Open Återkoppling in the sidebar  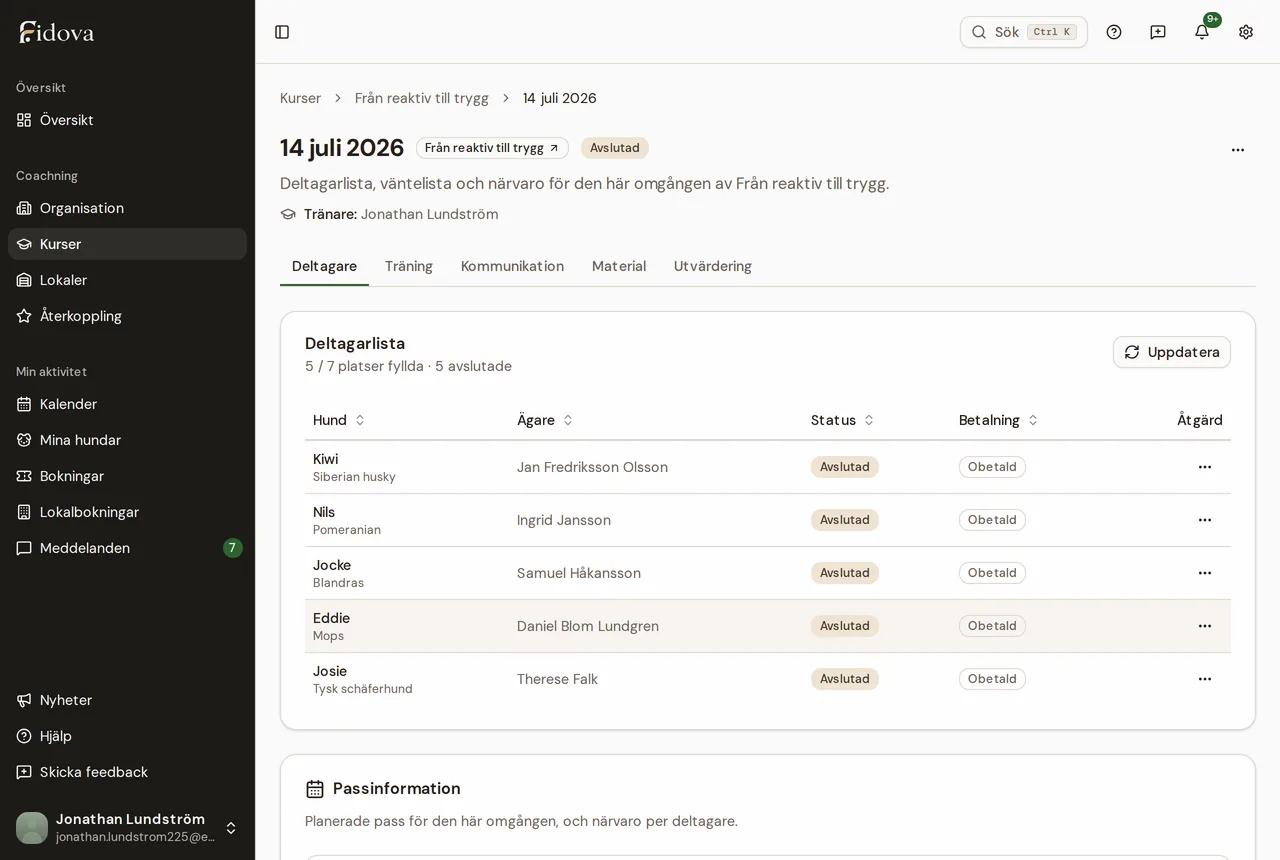[127, 316]
